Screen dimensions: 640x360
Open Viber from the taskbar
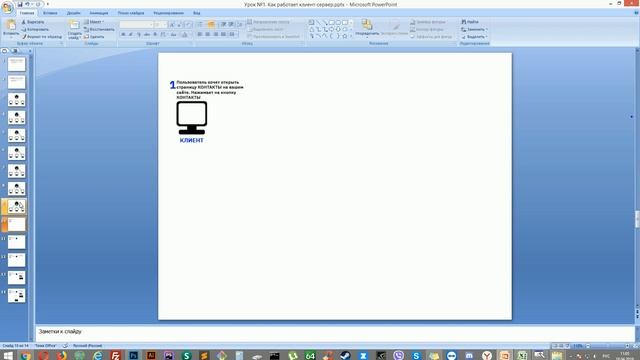399,356
